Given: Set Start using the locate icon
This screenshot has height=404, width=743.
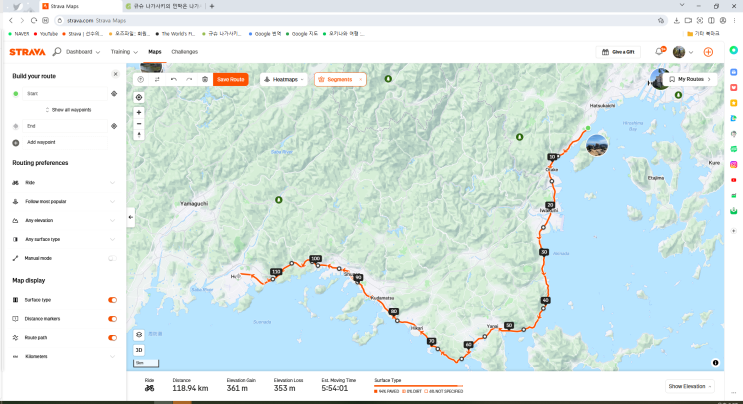Looking at the screenshot, I should [114, 94].
